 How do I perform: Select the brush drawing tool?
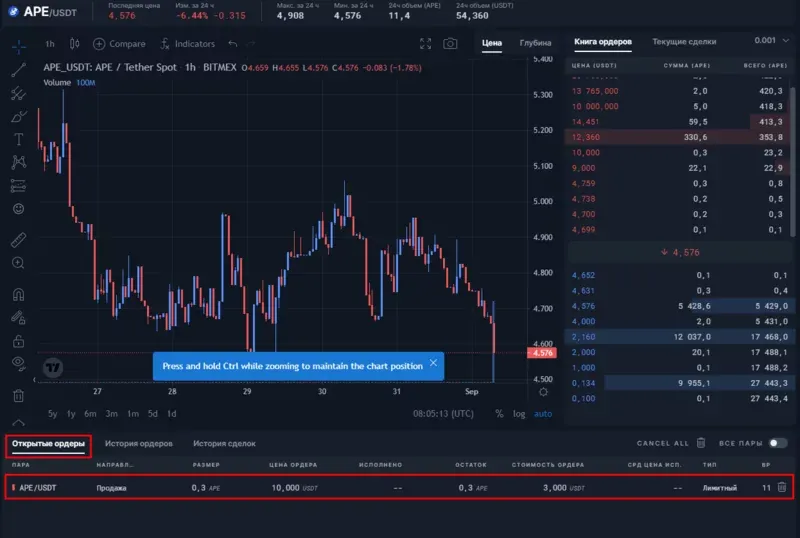pyautogui.click(x=18, y=116)
